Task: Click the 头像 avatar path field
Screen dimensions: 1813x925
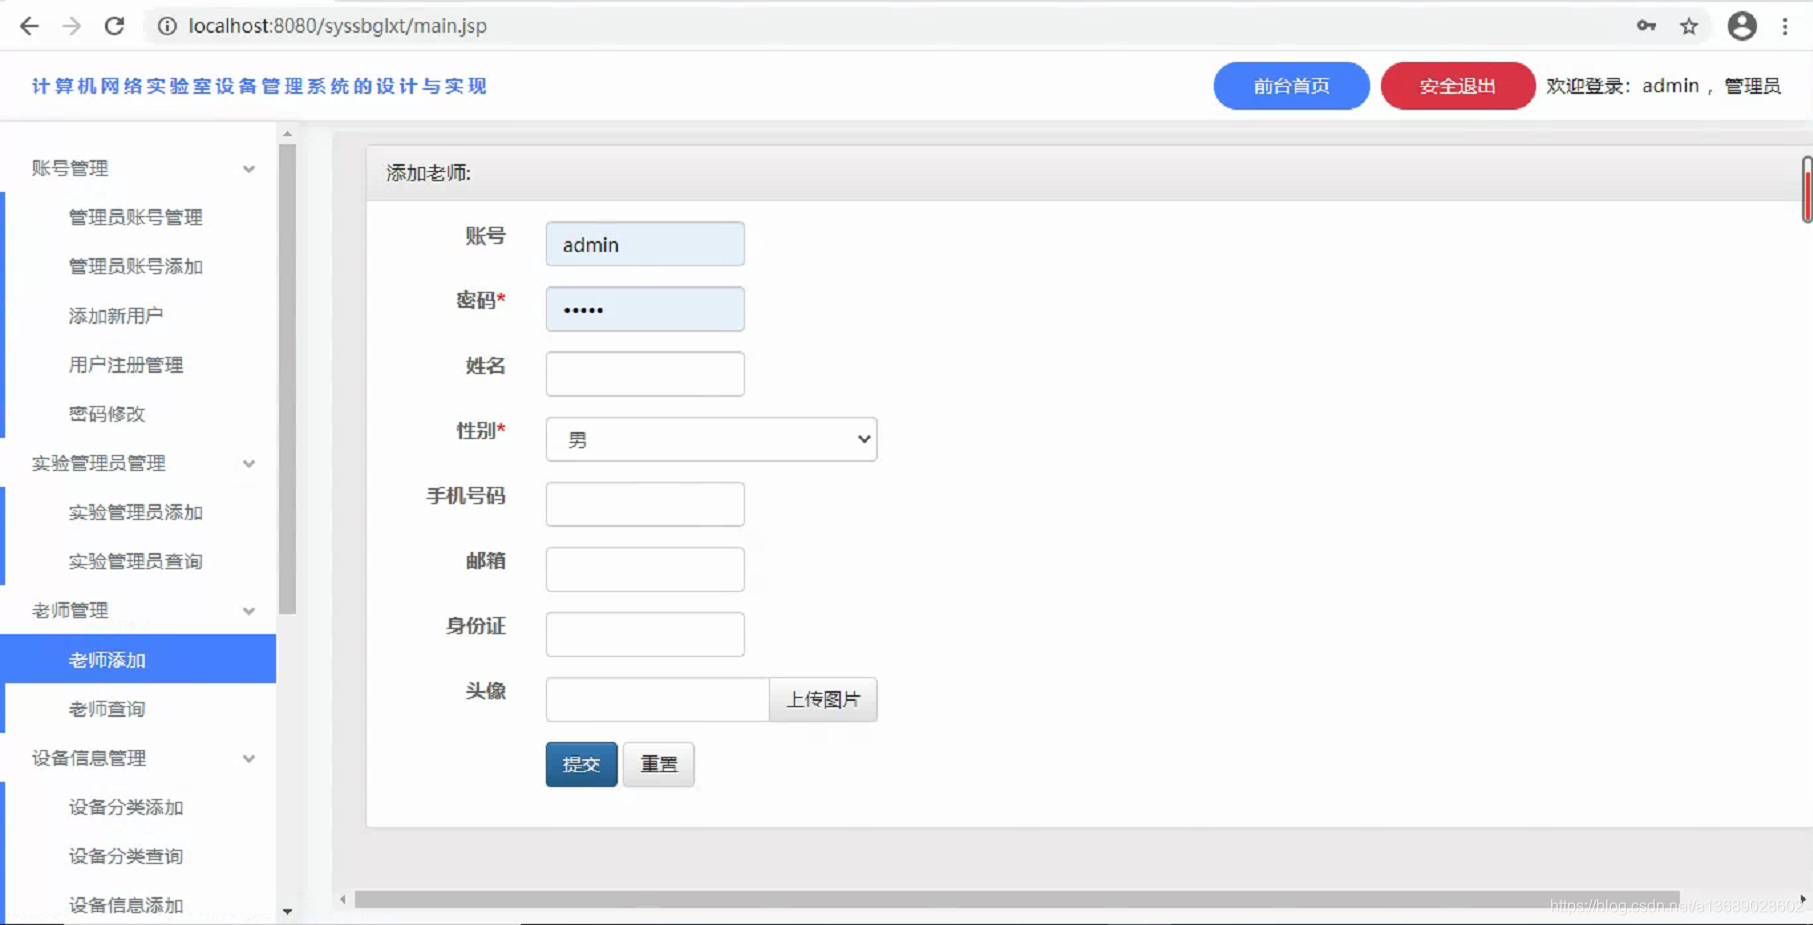Action: 657,699
